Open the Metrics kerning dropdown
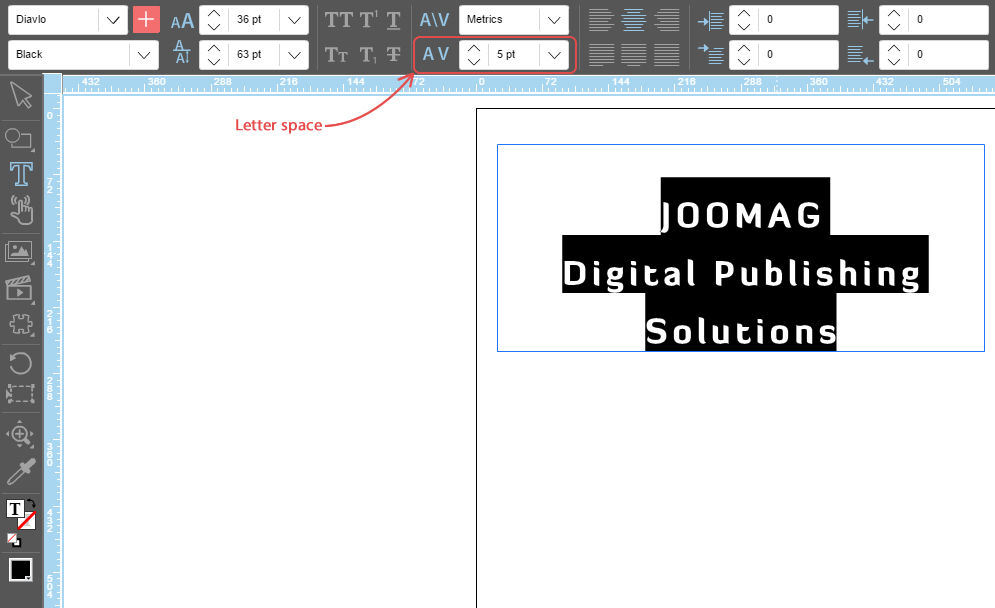995x608 pixels. click(553, 20)
